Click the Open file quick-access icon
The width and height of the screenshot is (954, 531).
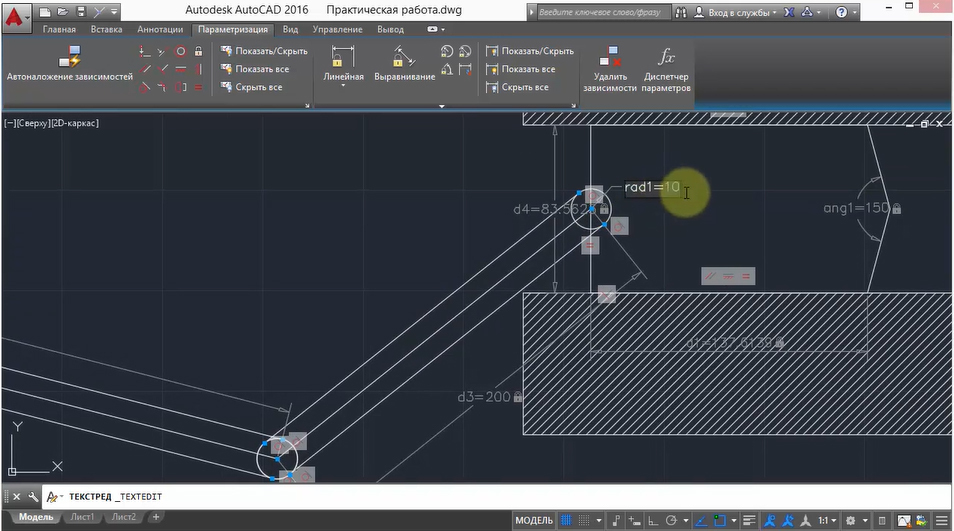[x=62, y=12]
